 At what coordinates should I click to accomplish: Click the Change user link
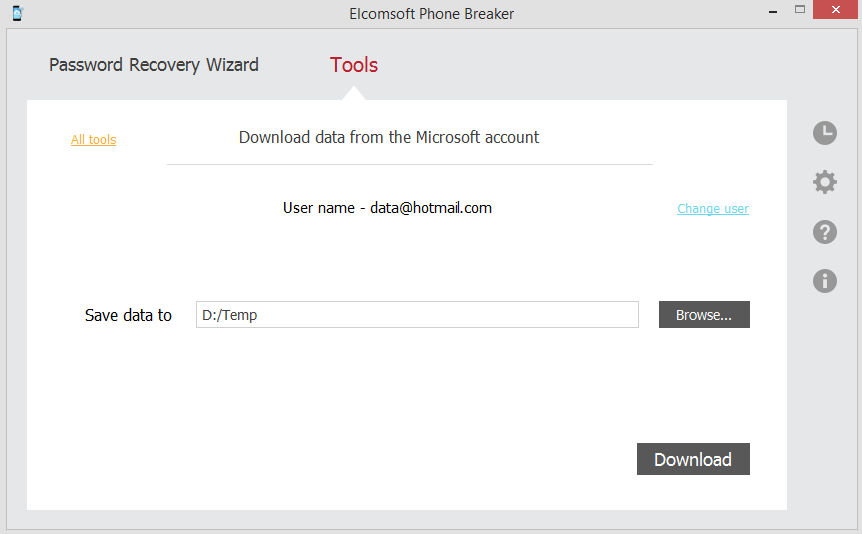pos(713,209)
